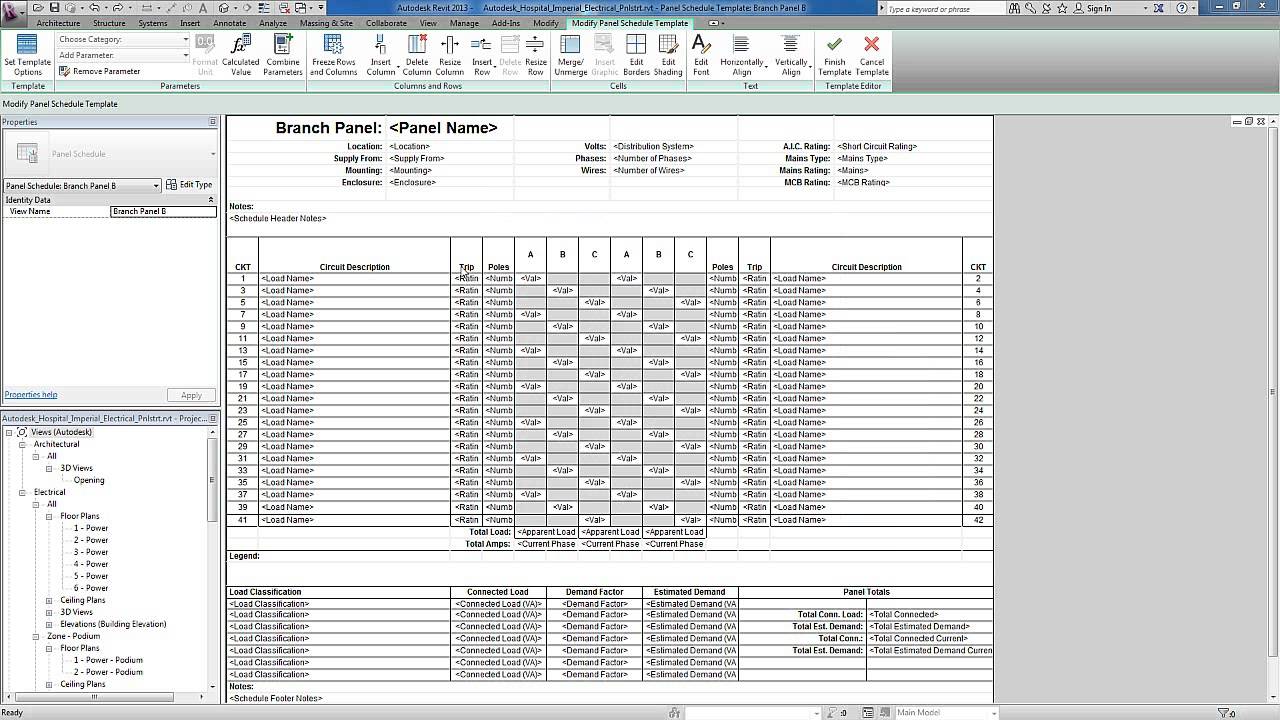Click the Remove Parameter icon

pyautogui.click(x=64, y=71)
